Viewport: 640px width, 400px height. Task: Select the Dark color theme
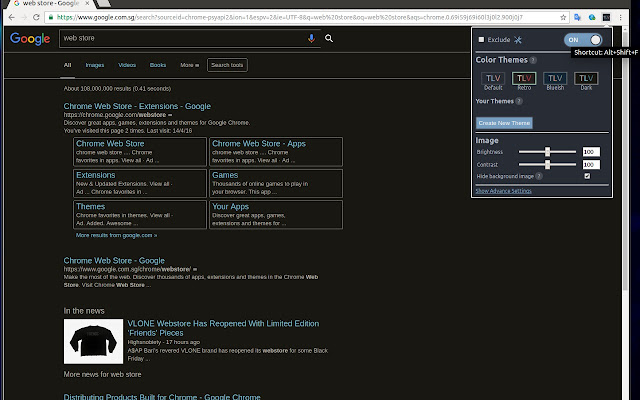click(x=586, y=81)
